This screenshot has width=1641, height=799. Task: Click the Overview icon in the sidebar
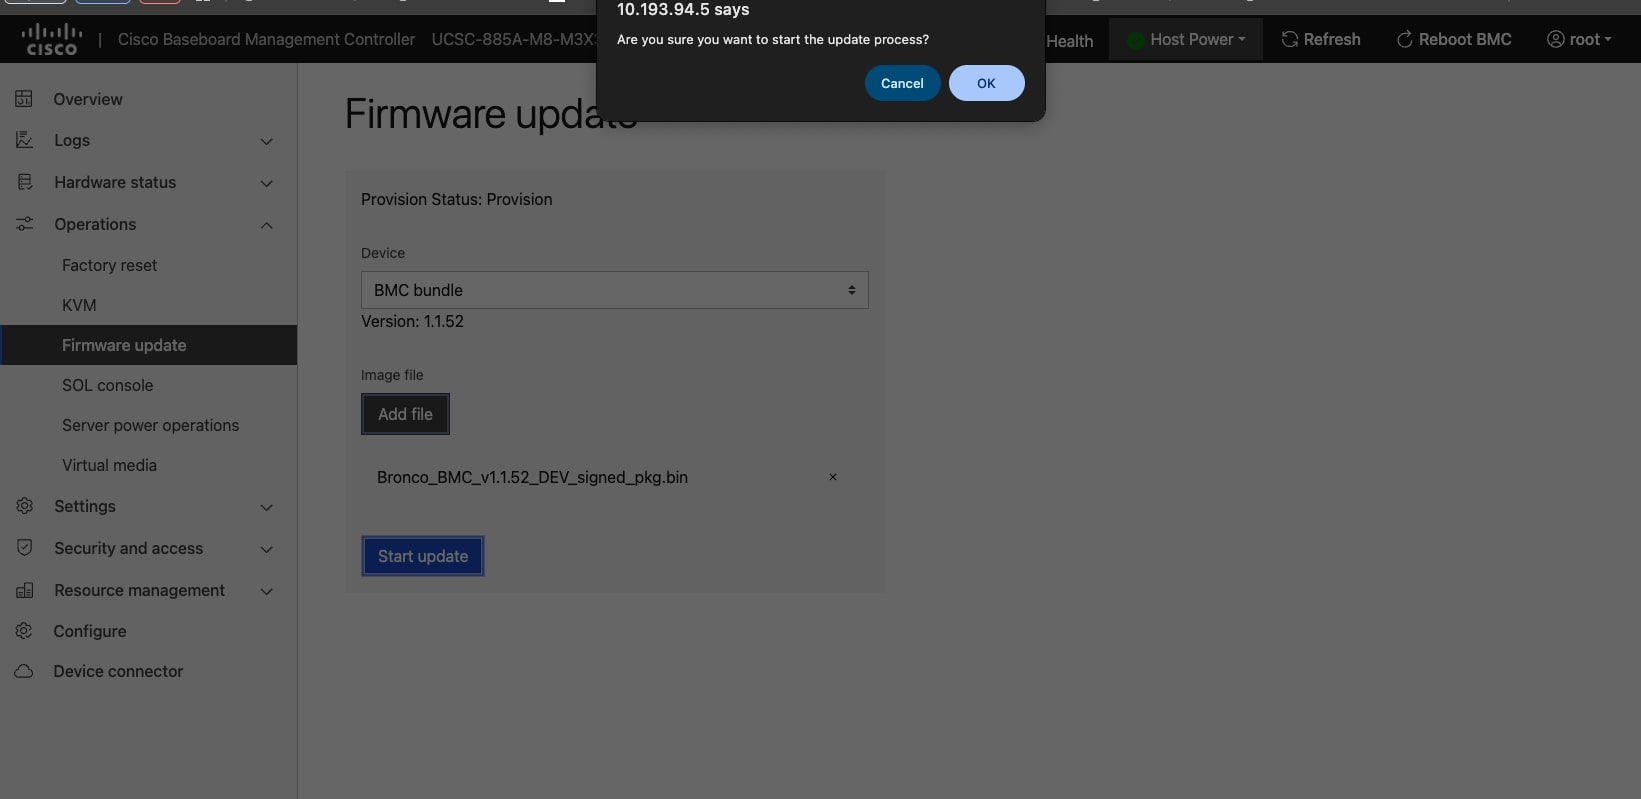click(x=24, y=99)
